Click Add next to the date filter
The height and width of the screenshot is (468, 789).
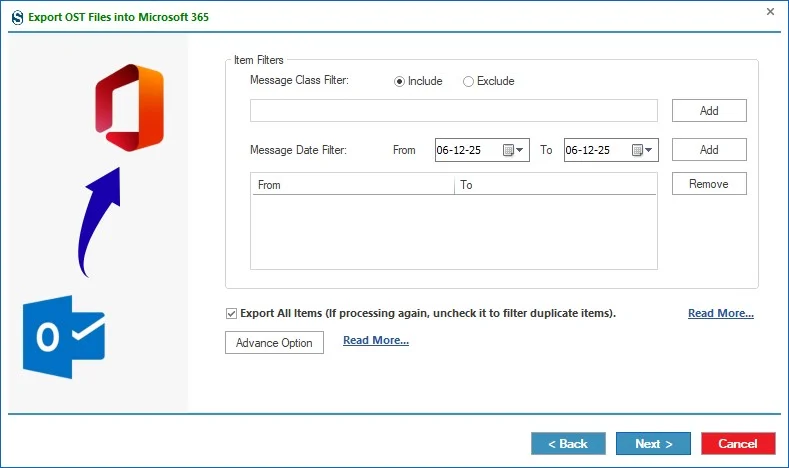[x=709, y=149]
